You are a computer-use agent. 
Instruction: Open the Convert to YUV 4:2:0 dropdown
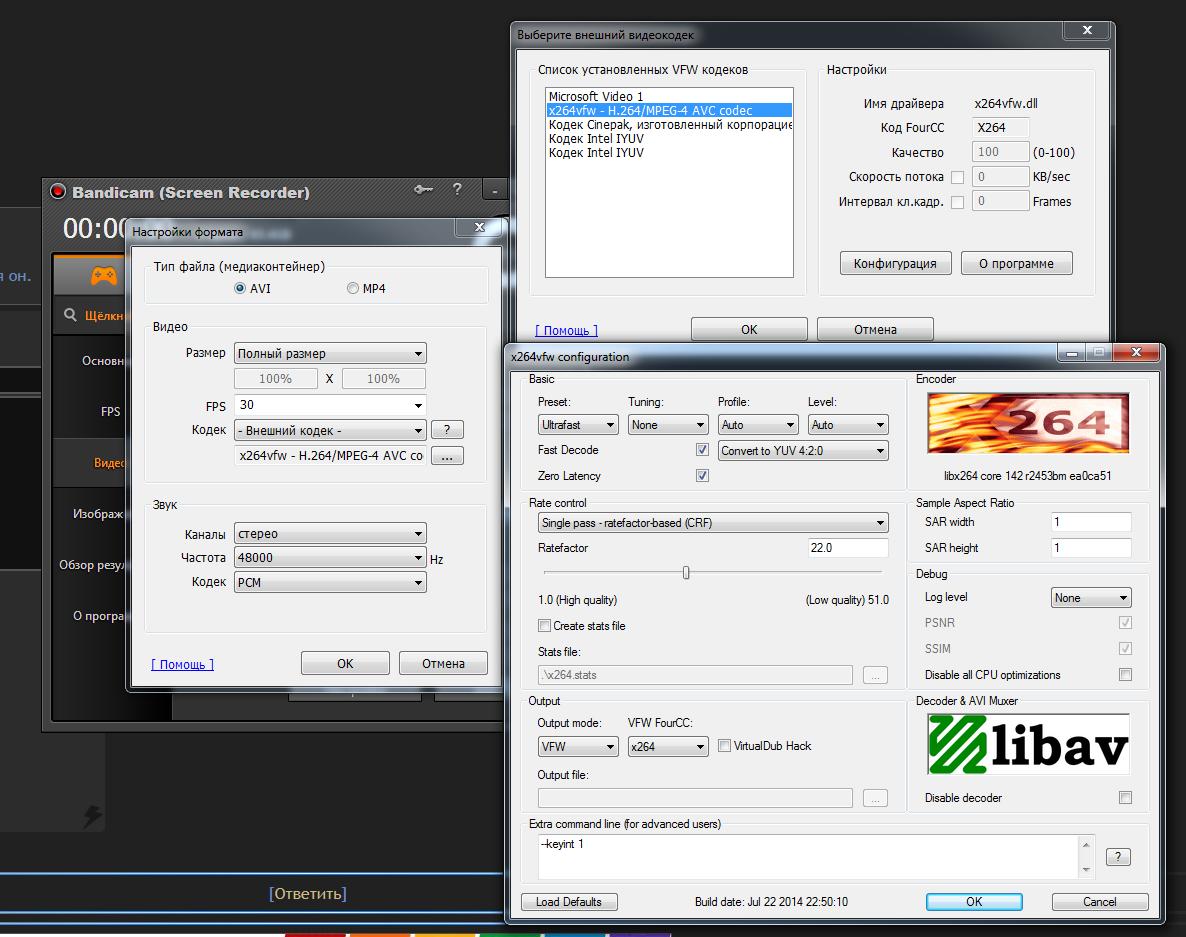[x=803, y=451]
